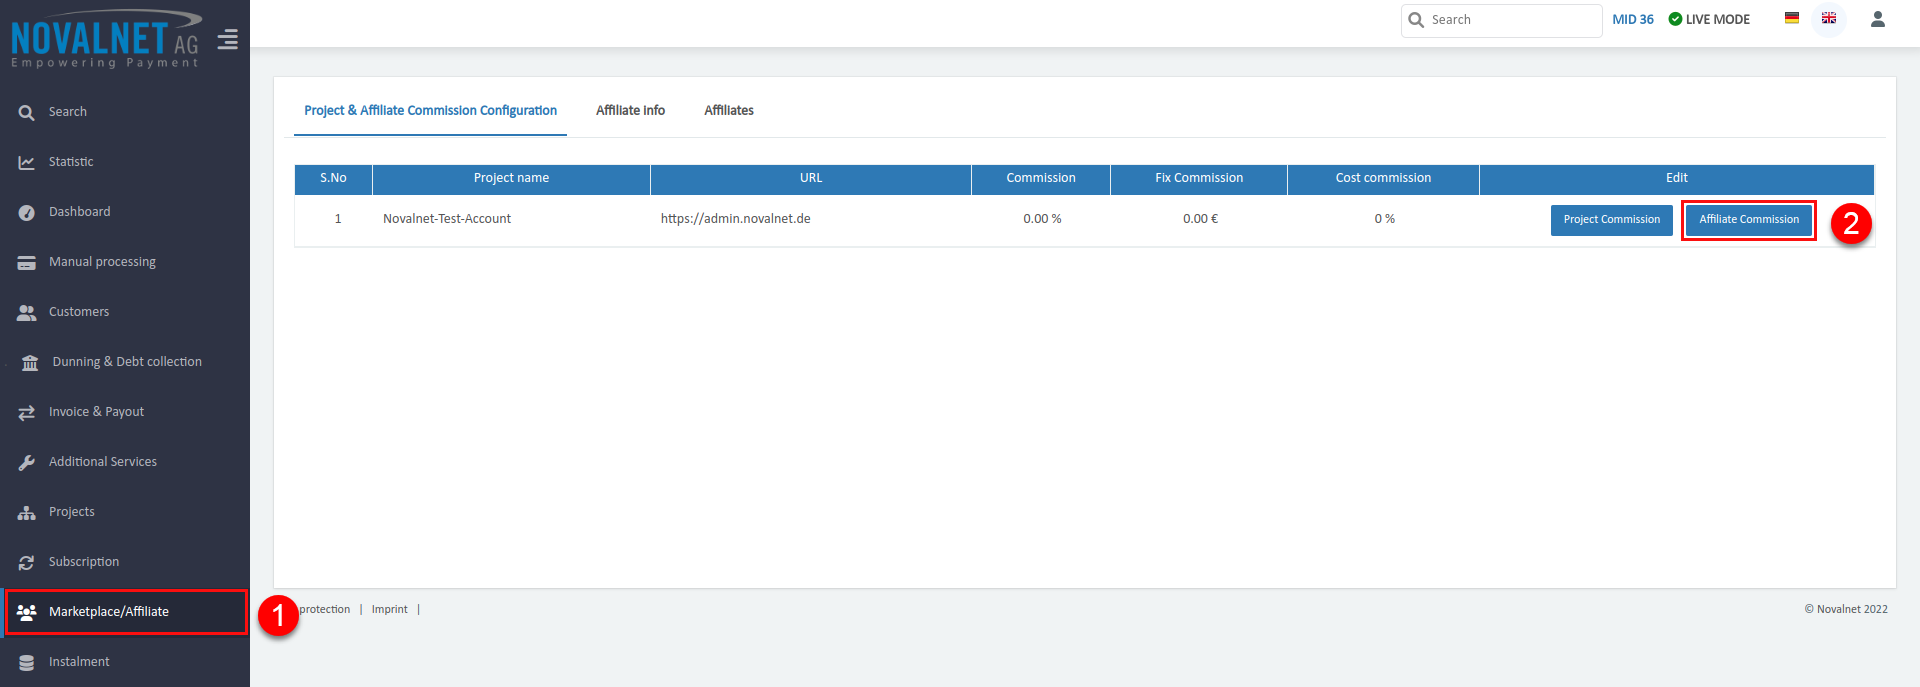This screenshot has height=687, width=1920.
Task: Open Manual processing in the sidebar
Action: tap(102, 262)
